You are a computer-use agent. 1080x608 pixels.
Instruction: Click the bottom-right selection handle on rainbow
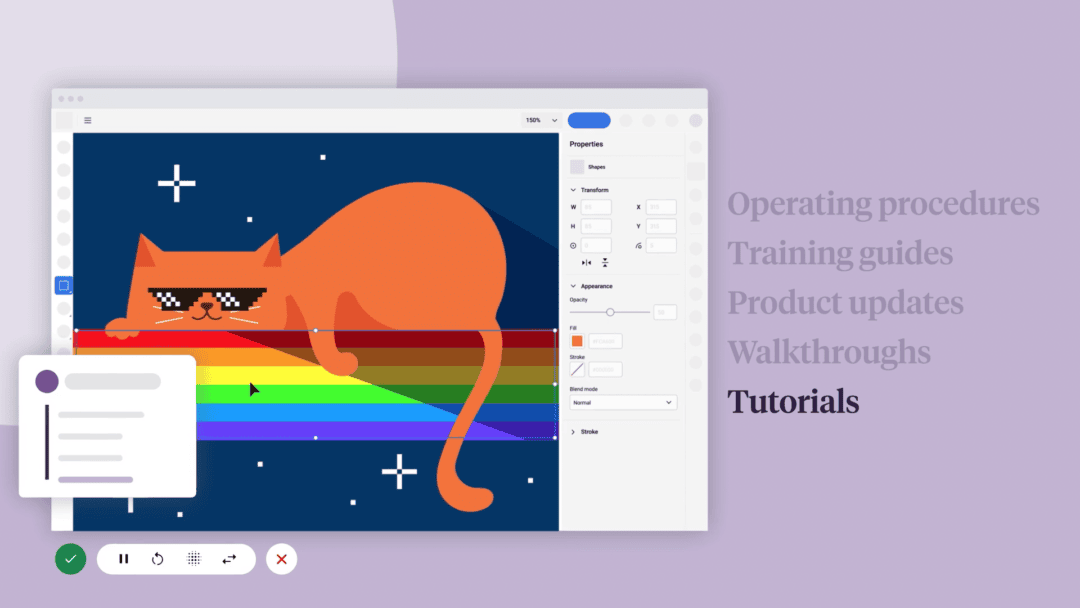pos(555,437)
